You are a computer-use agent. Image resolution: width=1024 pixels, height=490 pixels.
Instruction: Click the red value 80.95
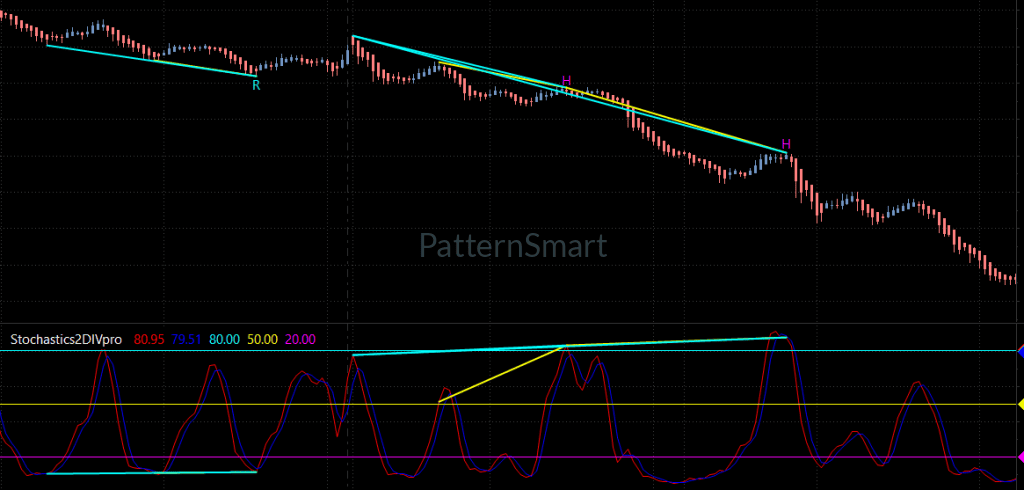[x=148, y=339]
